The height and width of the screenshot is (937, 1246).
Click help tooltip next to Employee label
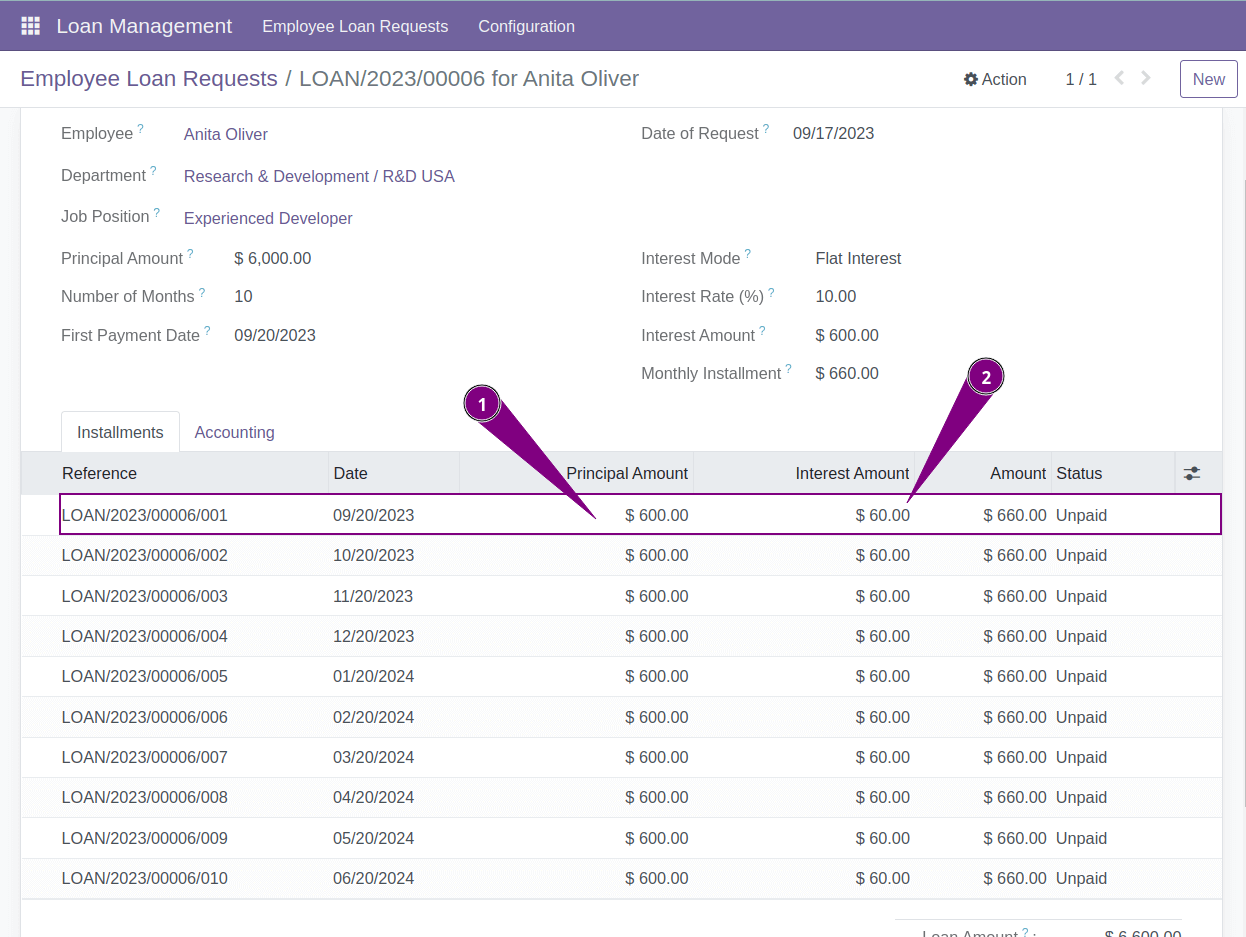[x=140, y=129]
